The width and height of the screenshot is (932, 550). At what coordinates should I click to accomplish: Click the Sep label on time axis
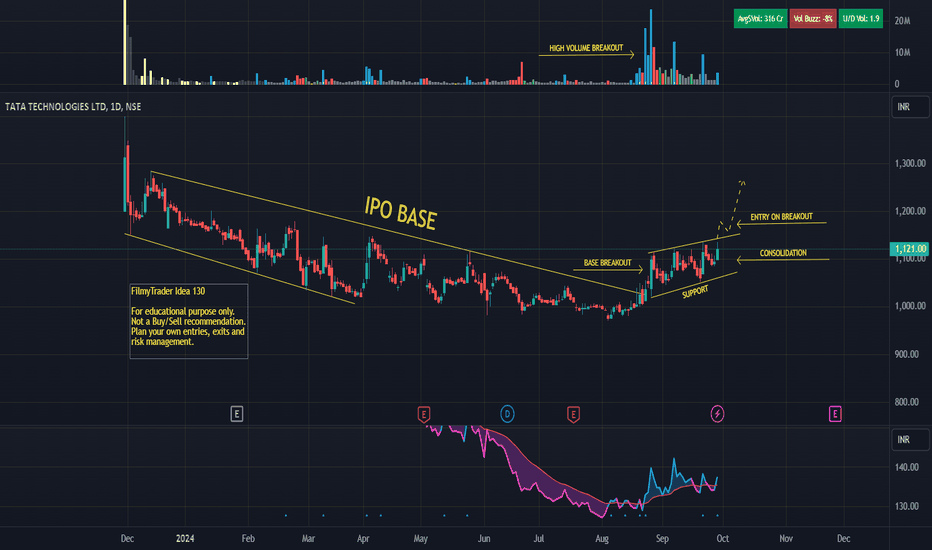(662, 539)
